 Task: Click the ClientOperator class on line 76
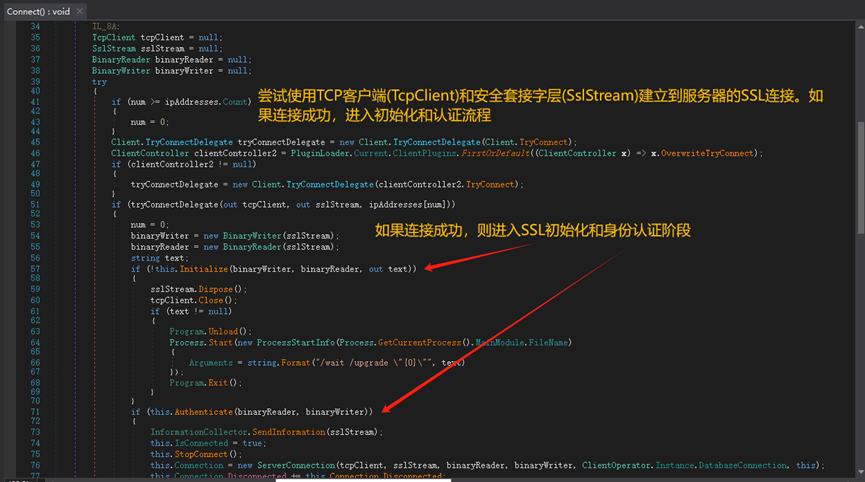point(616,465)
